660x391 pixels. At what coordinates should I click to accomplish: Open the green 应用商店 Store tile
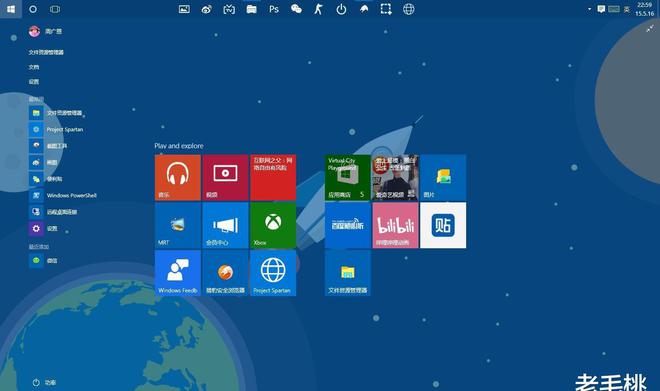(348, 177)
